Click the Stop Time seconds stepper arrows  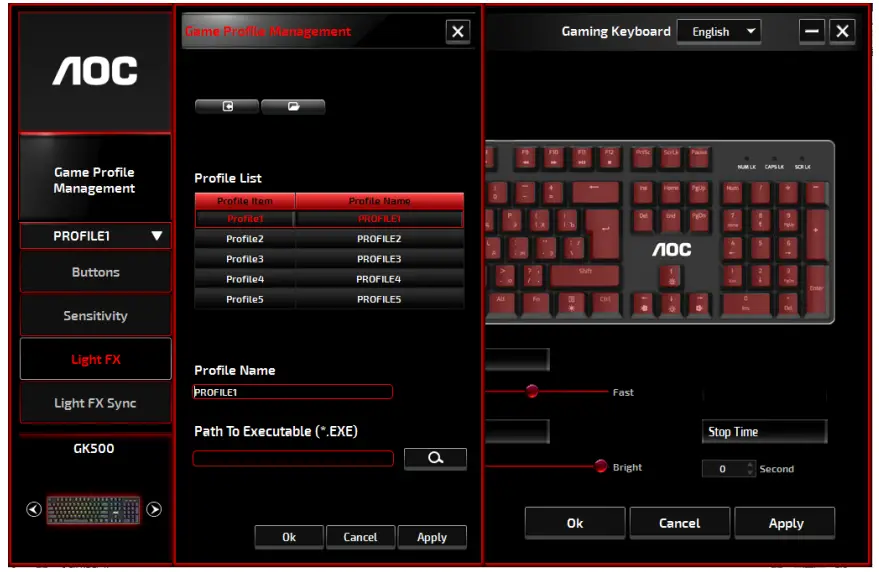click(x=750, y=468)
